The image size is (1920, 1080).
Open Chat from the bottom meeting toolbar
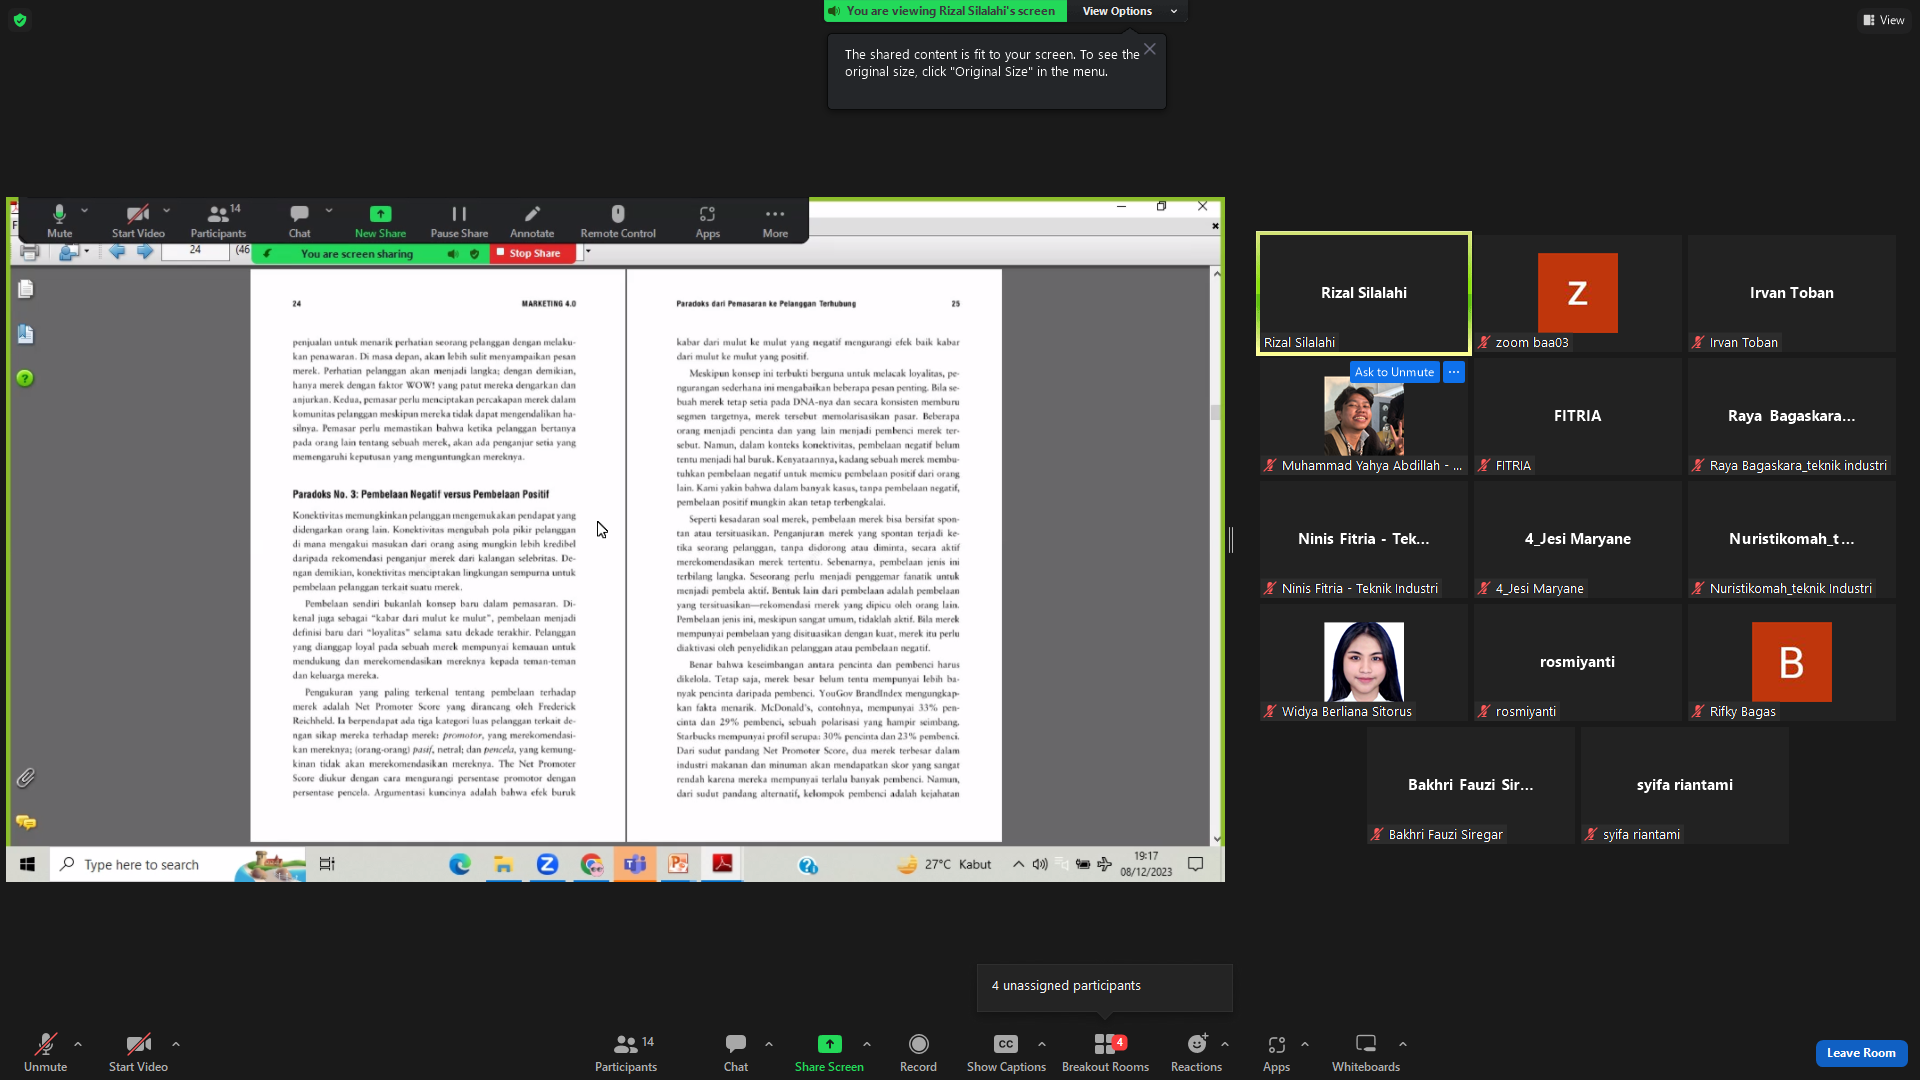pyautogui.click(x=736, y=1053)
